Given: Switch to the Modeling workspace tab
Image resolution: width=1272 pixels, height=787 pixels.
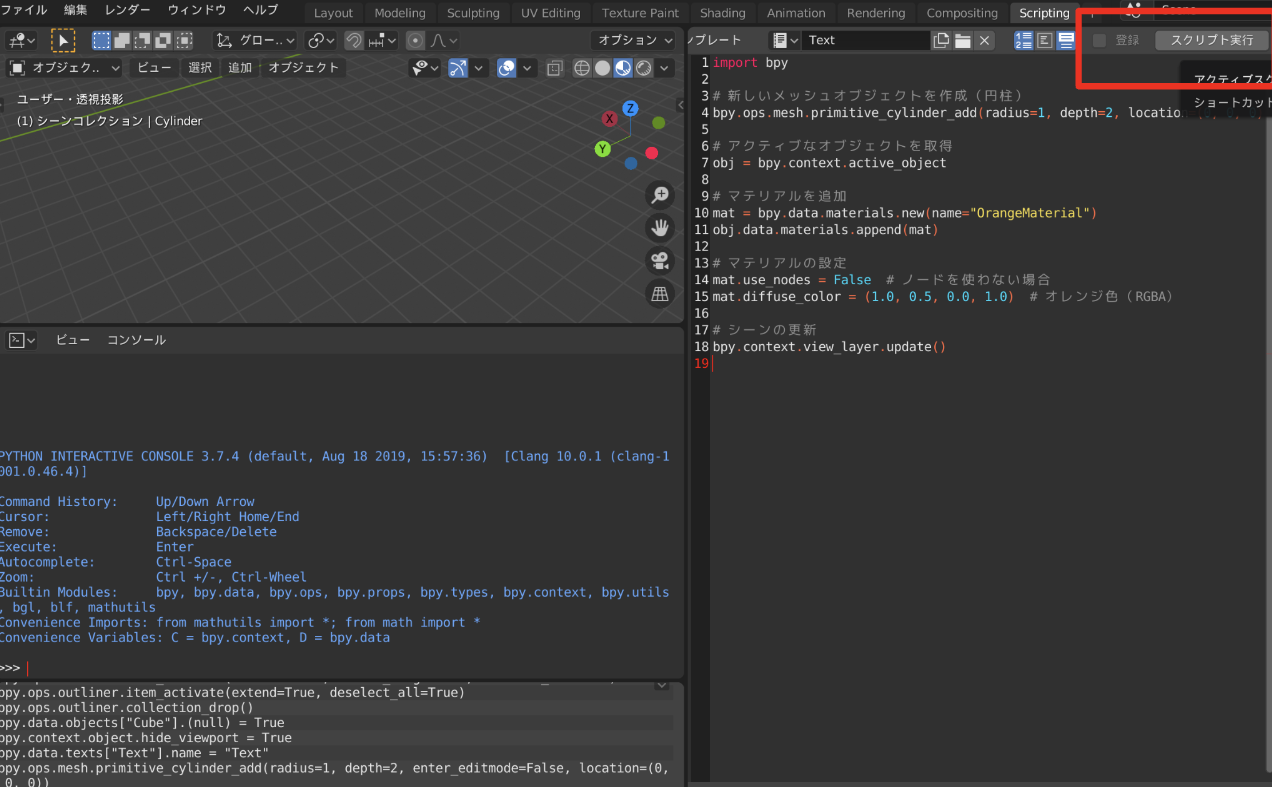Looking at the screenshot, I should (399, 13).
